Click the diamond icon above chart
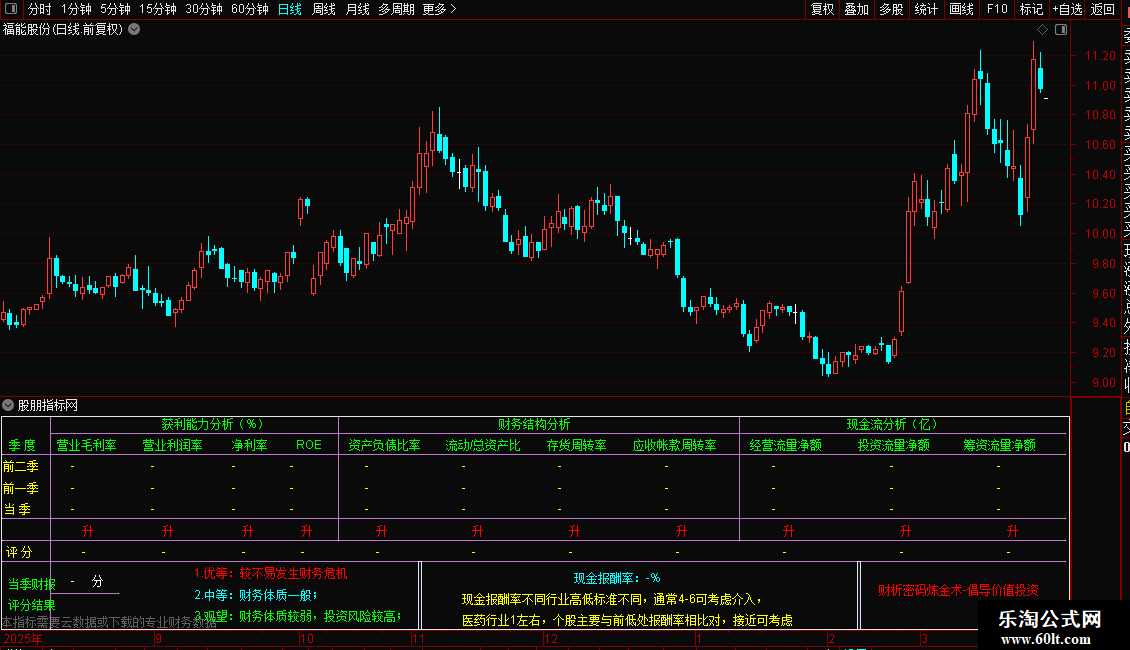 1042,30
